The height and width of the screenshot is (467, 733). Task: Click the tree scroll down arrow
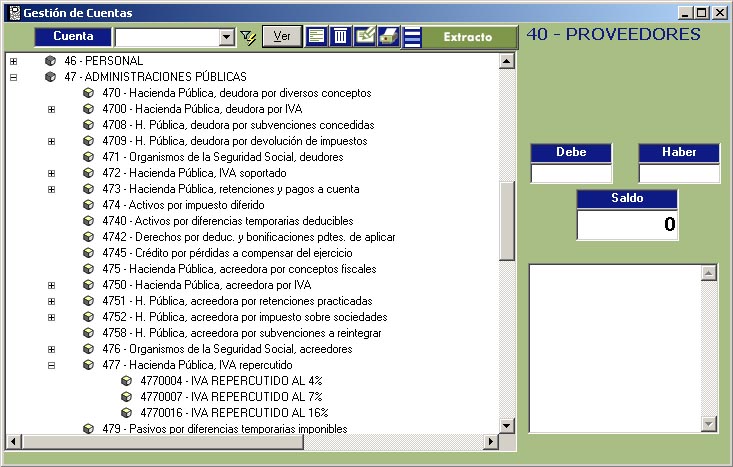507,425
